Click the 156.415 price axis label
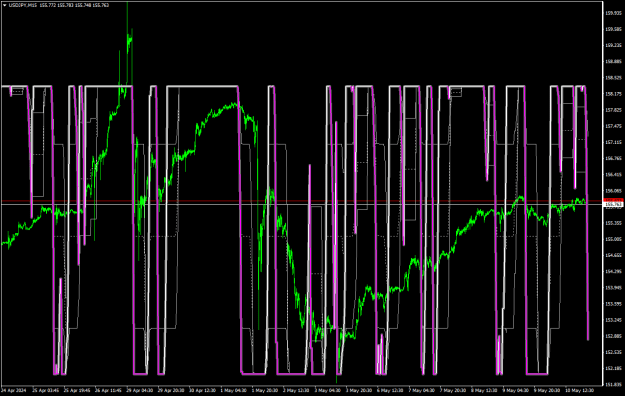Screen dimensions: 625x396 tap(613, 174)
